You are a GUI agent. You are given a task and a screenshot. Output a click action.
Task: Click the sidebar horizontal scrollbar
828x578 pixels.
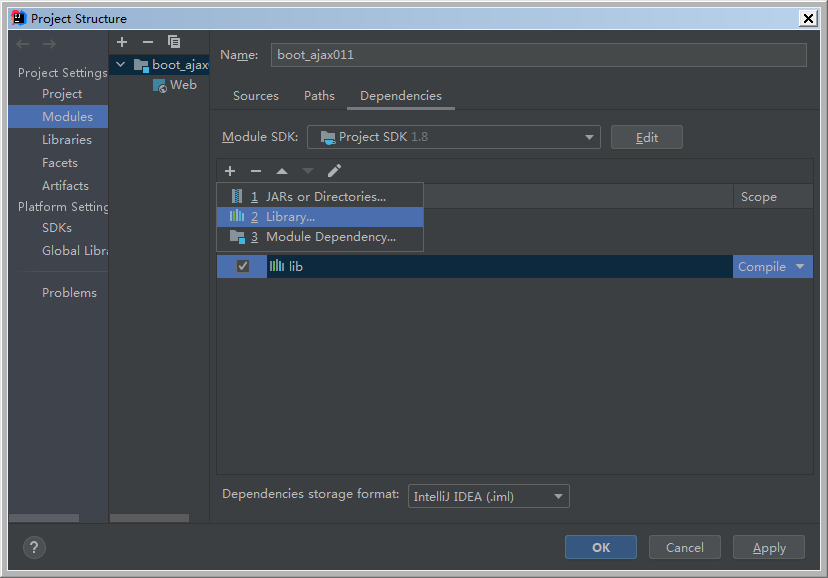[44, 518]
